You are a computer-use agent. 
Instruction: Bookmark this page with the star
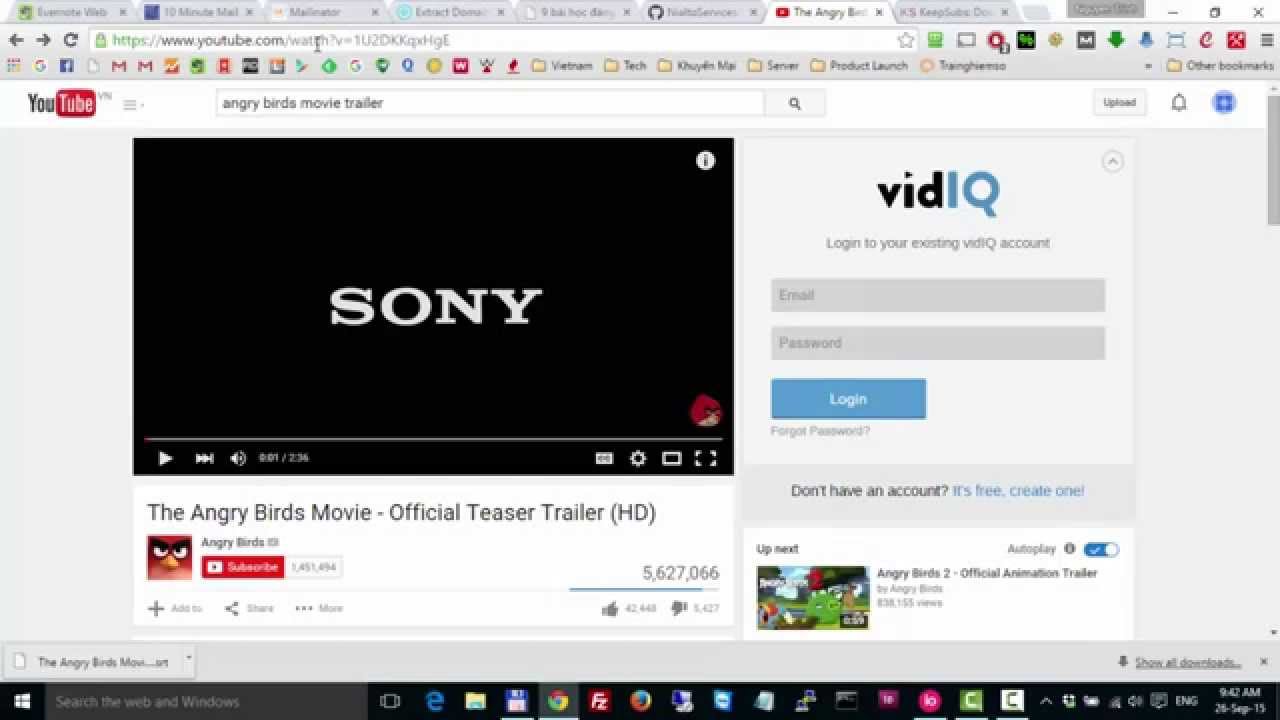tap(906, 40)
